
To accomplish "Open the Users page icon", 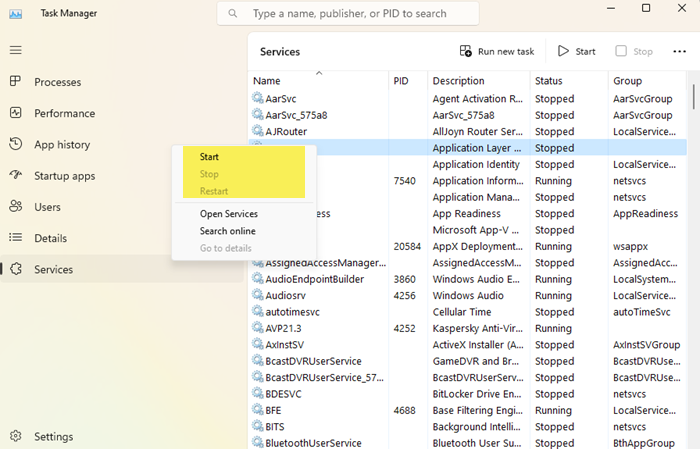I will [15, 207].
